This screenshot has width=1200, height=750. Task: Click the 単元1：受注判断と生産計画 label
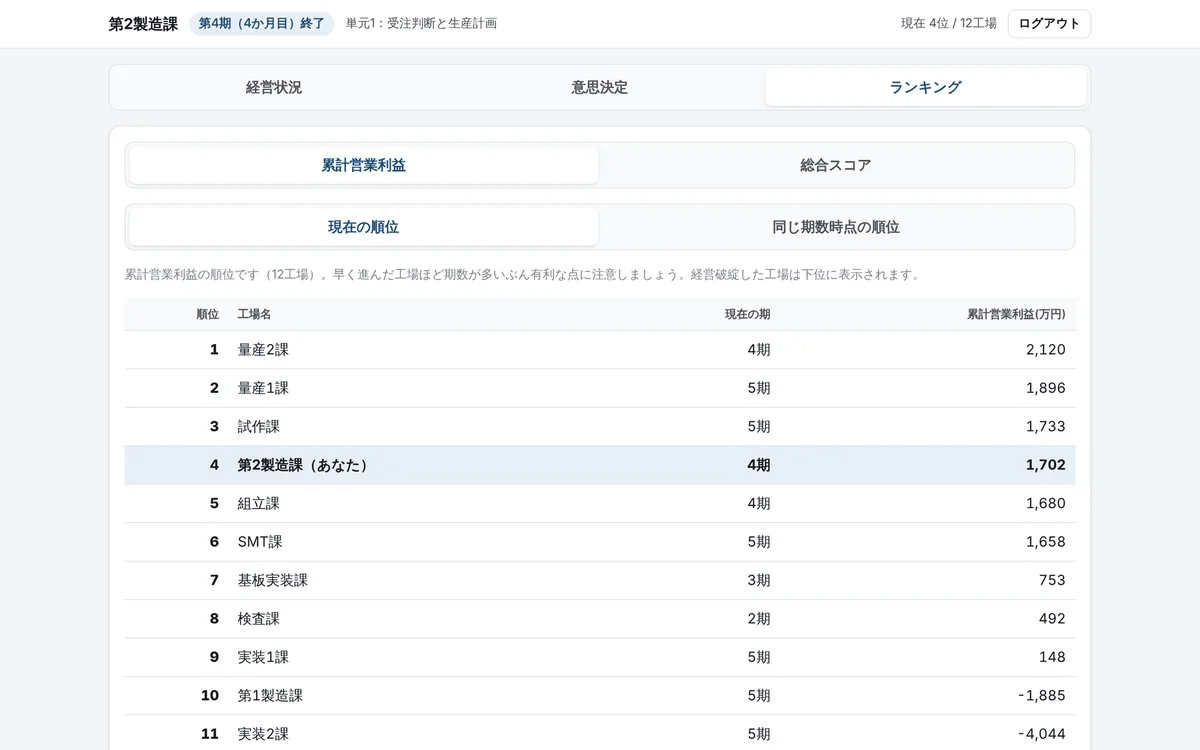point(421,24)
